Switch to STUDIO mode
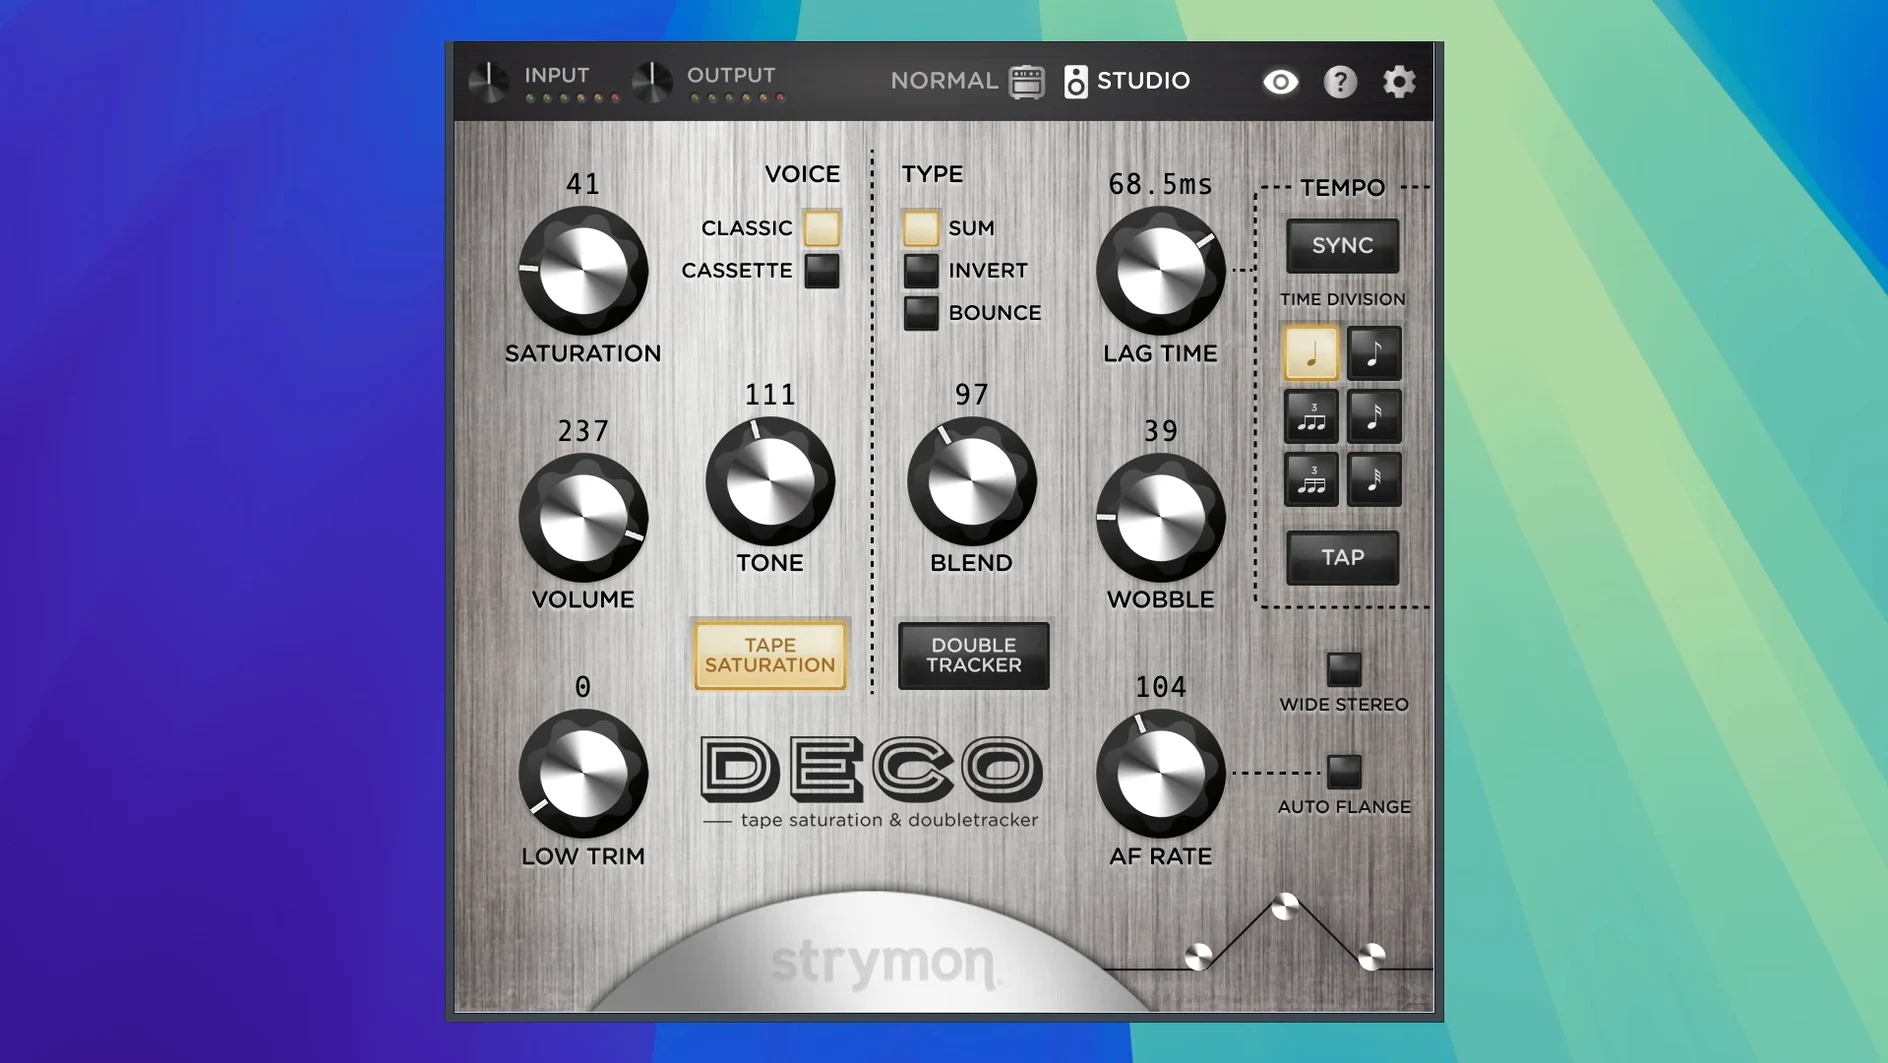Screen dimensions: 1888x1063 tap(1144, 81)
